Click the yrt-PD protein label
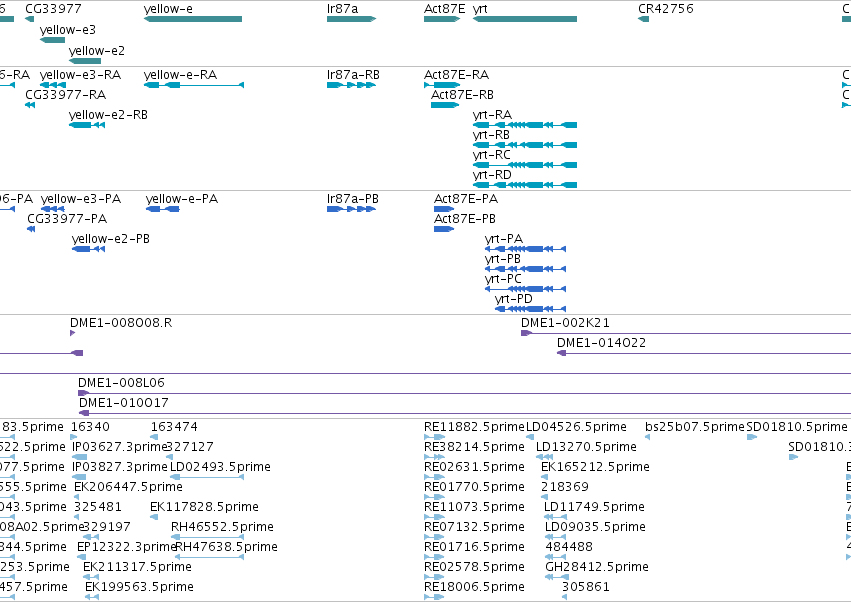Image resolution: width=851 pixels, height=602 pixels. coord(513,299)
